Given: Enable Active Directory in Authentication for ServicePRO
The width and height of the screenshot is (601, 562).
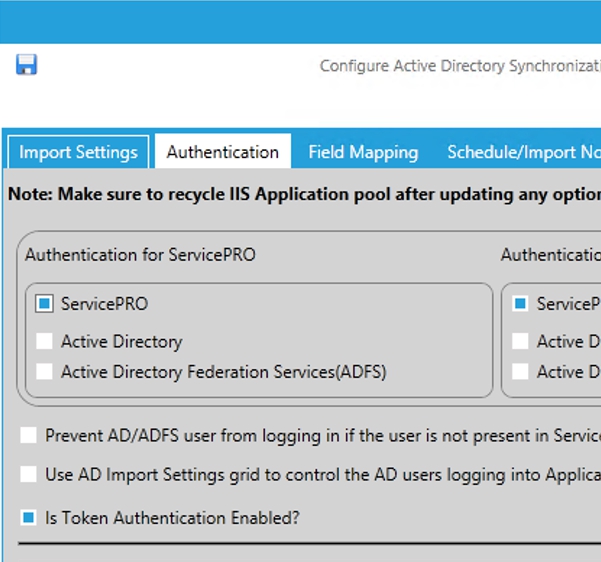Looking at the screenshot, I should [x=44, y=341].
